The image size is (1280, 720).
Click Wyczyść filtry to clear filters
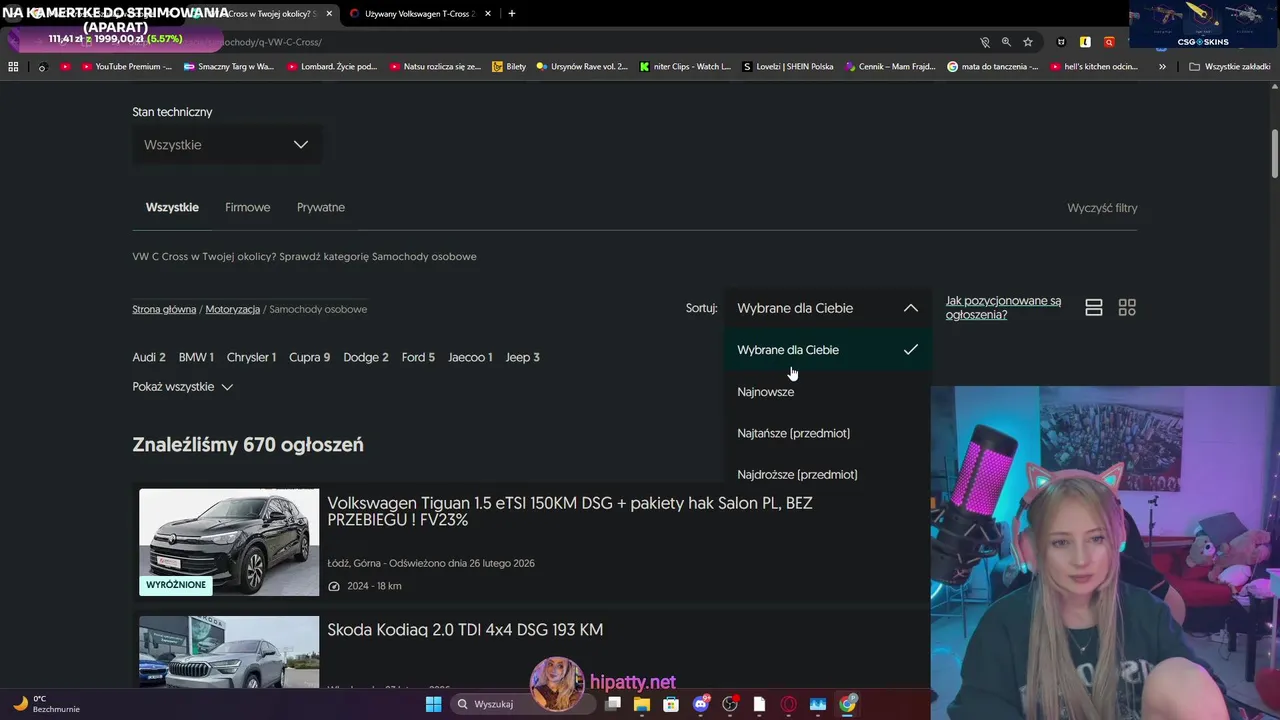pyautogui.click(x=1102, y=208)
